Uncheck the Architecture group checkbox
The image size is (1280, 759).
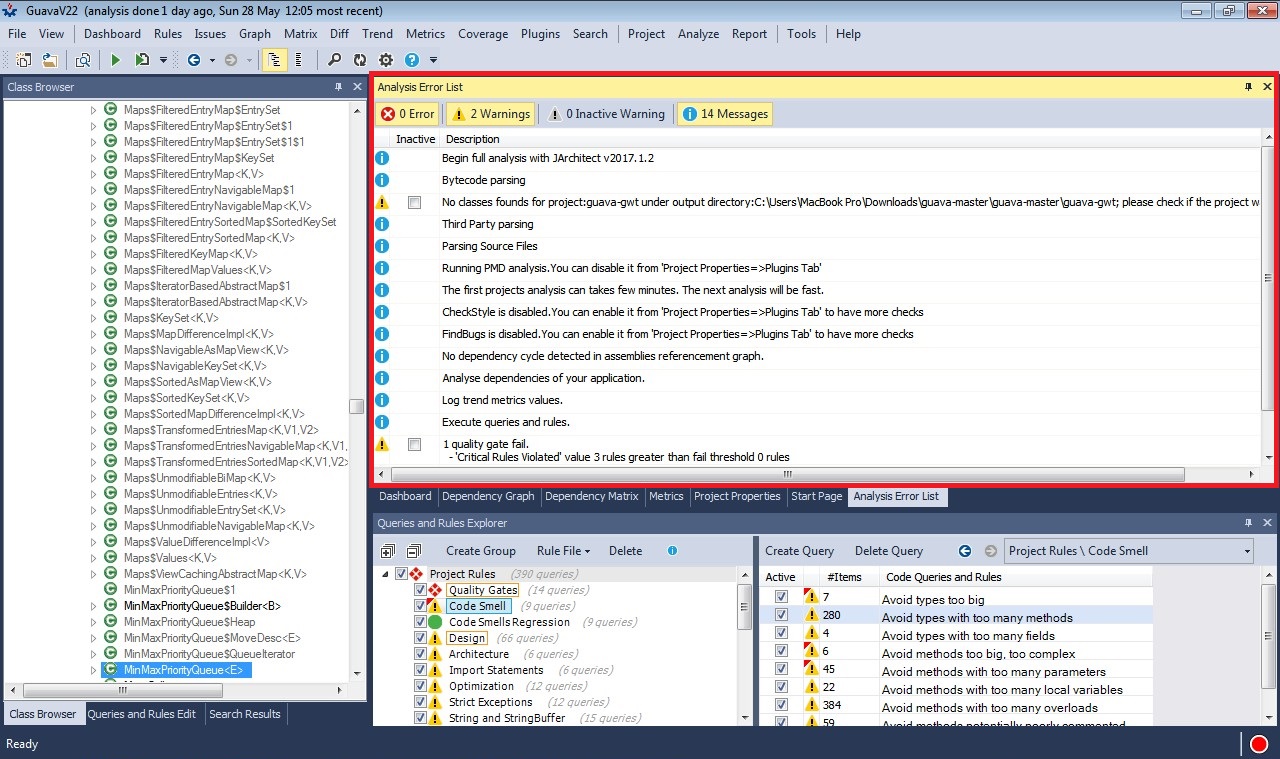(420, 654)
